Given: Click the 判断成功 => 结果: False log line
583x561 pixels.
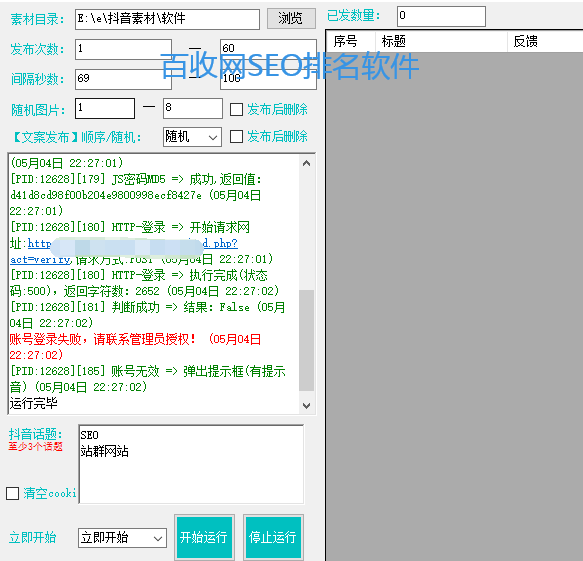Looking at the screenshot, I should 148,315.
